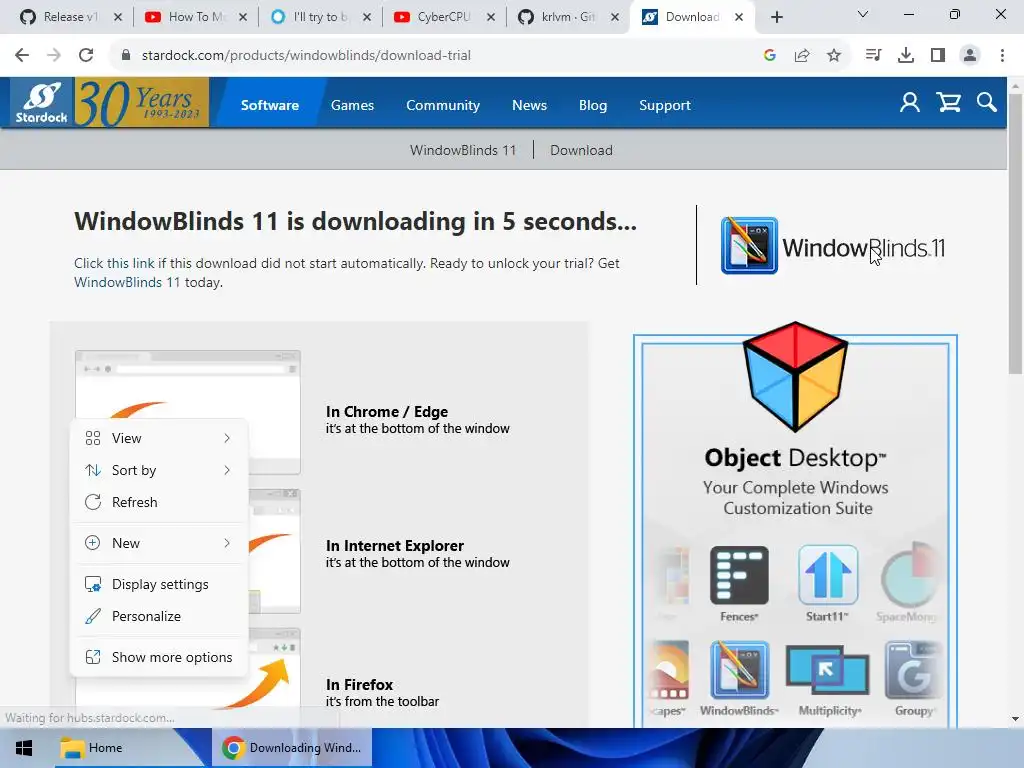The height and width of the screenshot is (768, 1024).
Task: Click the Stardock logo in the header
Action: point(42,102)
